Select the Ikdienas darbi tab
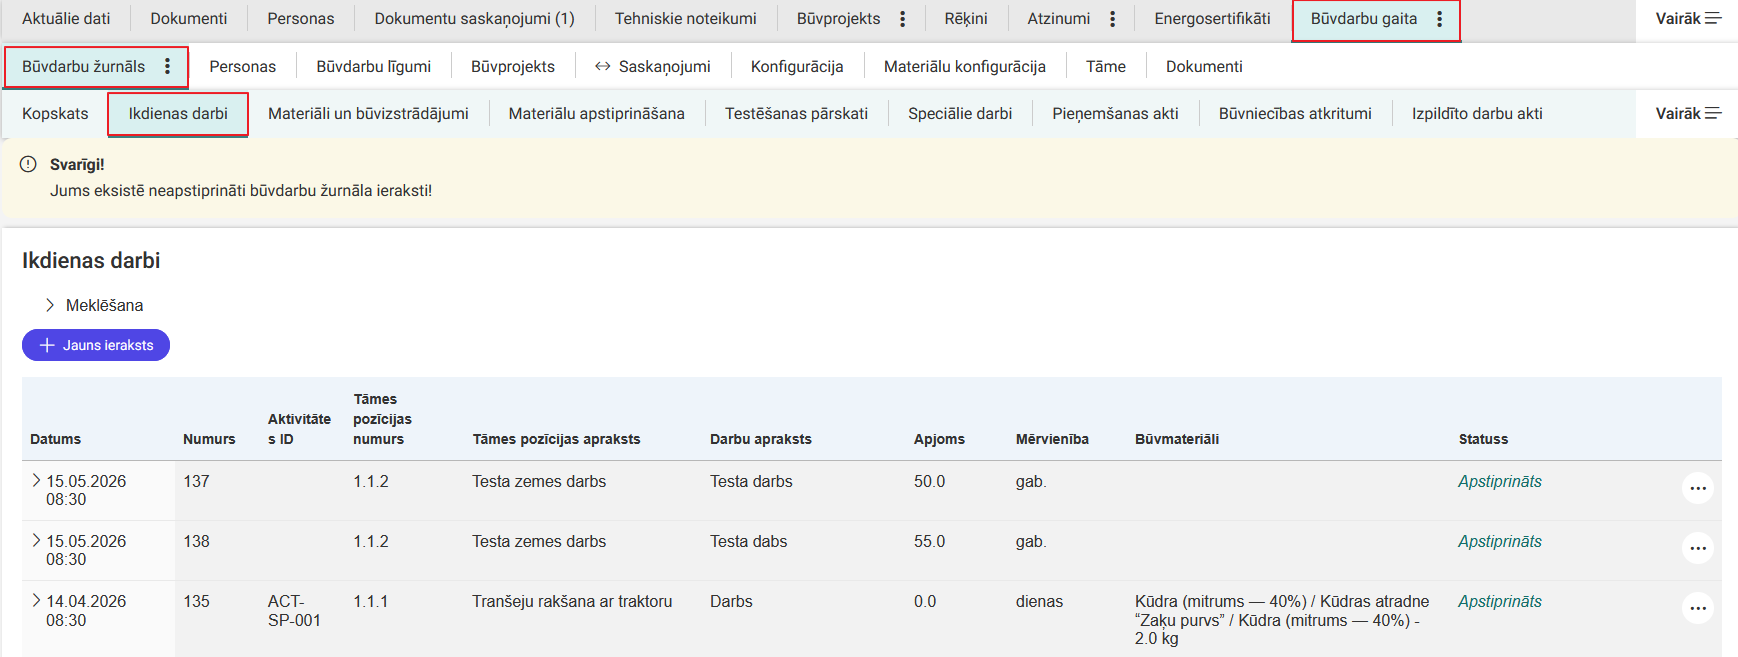This screenshot has width=1738, height=657. pyautogui.click(x=178, y=113)
